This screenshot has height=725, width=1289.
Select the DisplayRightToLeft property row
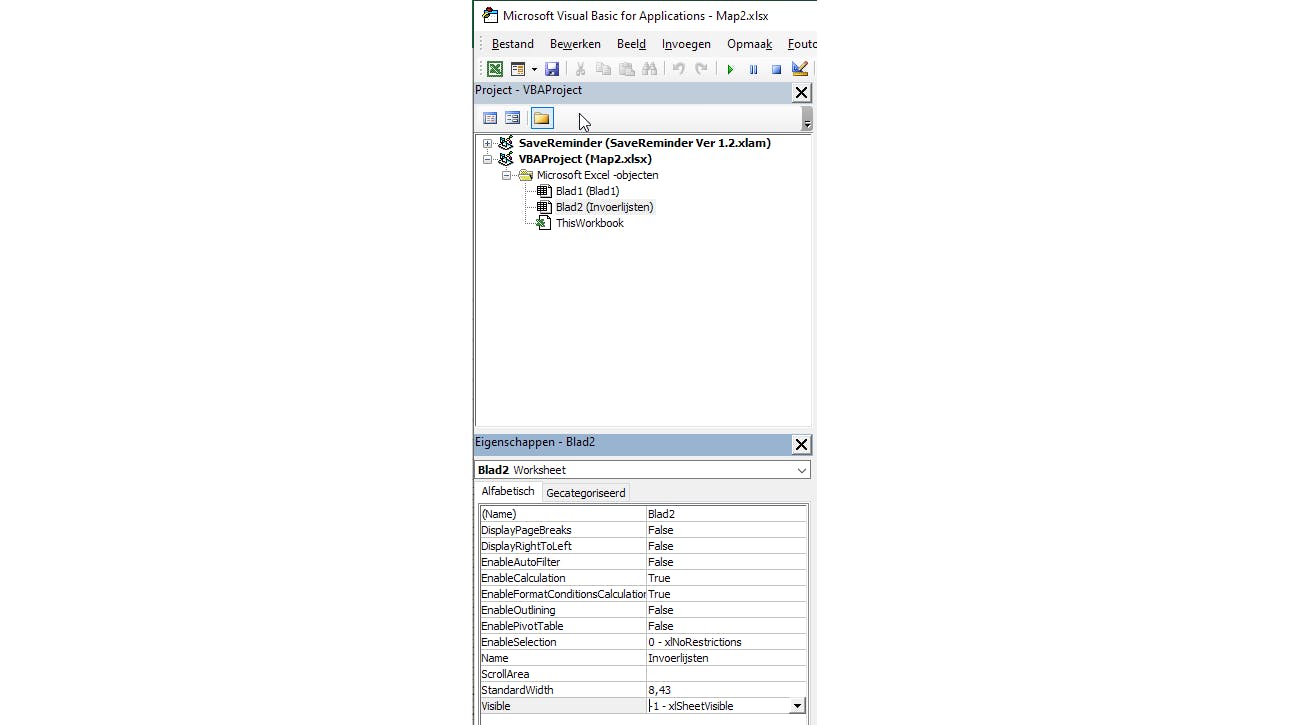(x=643, y=546)
